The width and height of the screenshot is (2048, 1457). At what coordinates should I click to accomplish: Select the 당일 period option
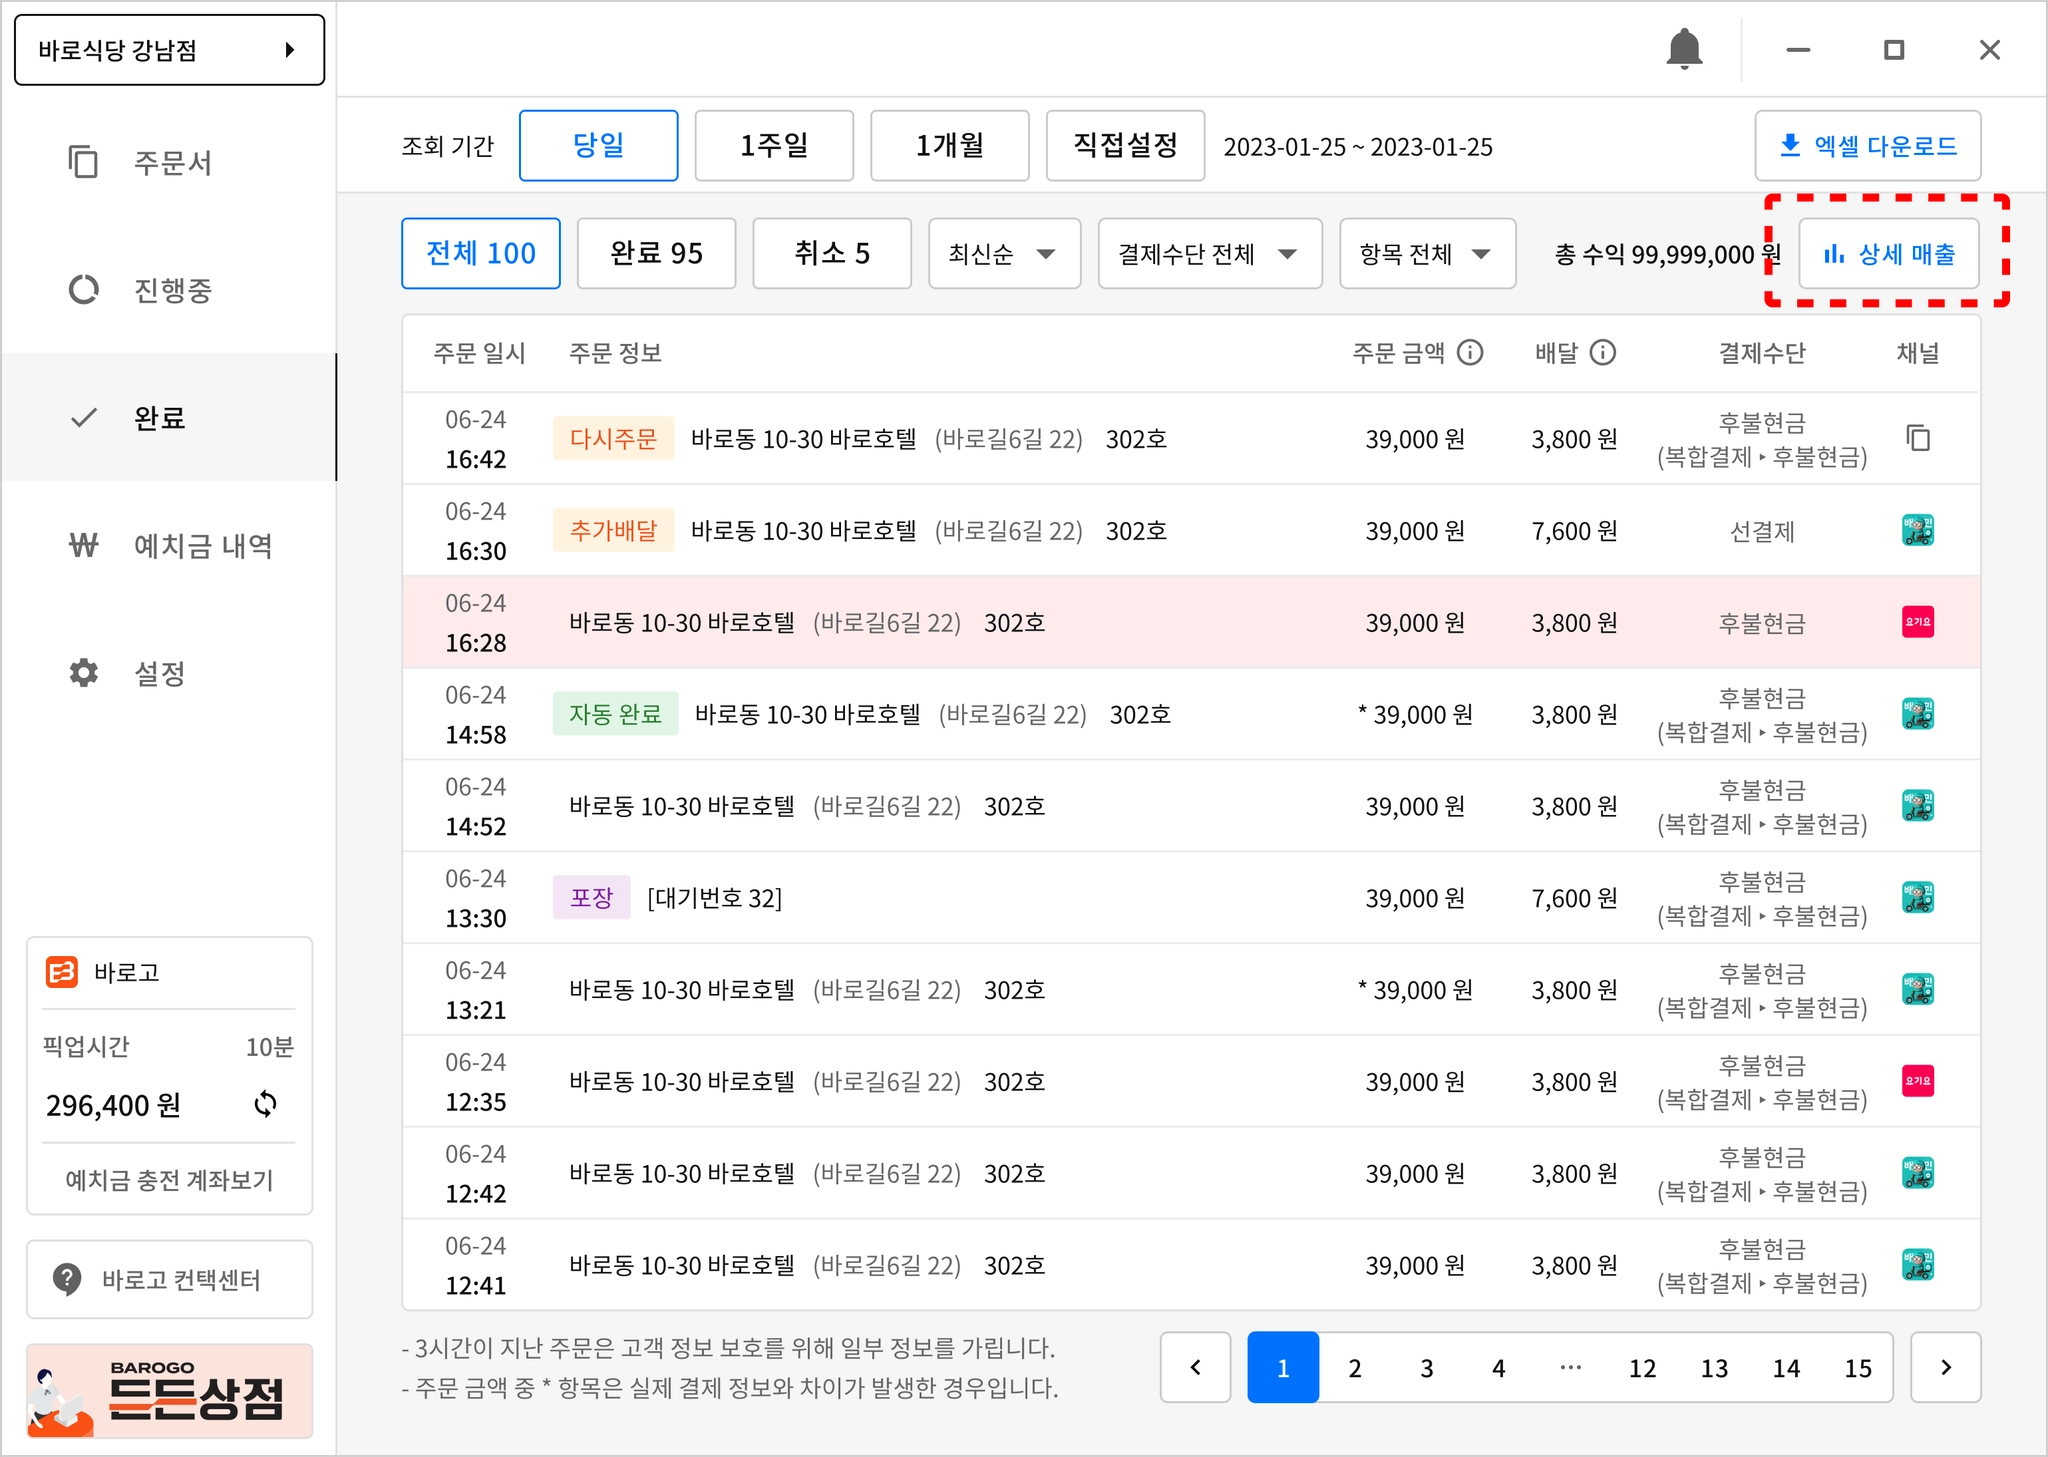pos(598,146)
